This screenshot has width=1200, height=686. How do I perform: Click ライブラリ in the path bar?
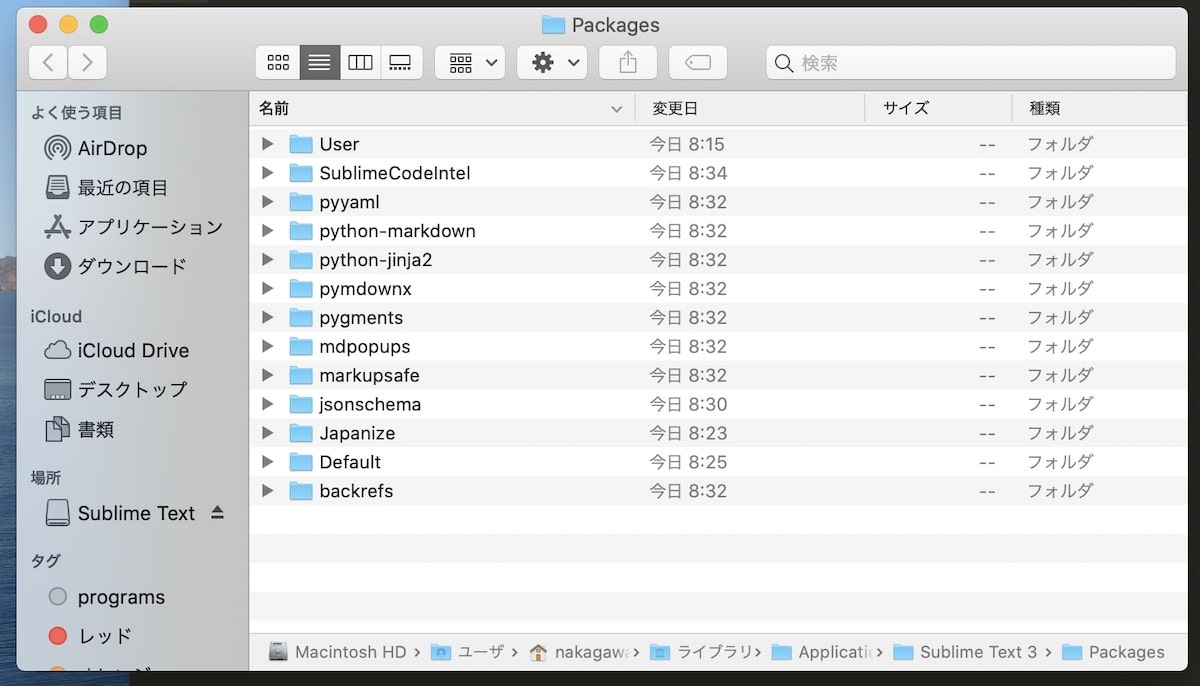(x=700, y=652)
